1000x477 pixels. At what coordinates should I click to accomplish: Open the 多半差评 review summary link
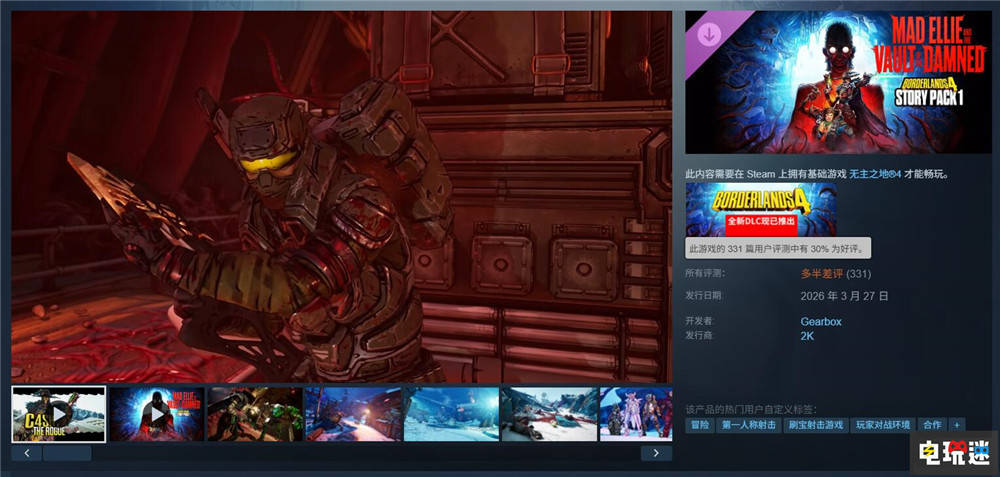point(822,273)
